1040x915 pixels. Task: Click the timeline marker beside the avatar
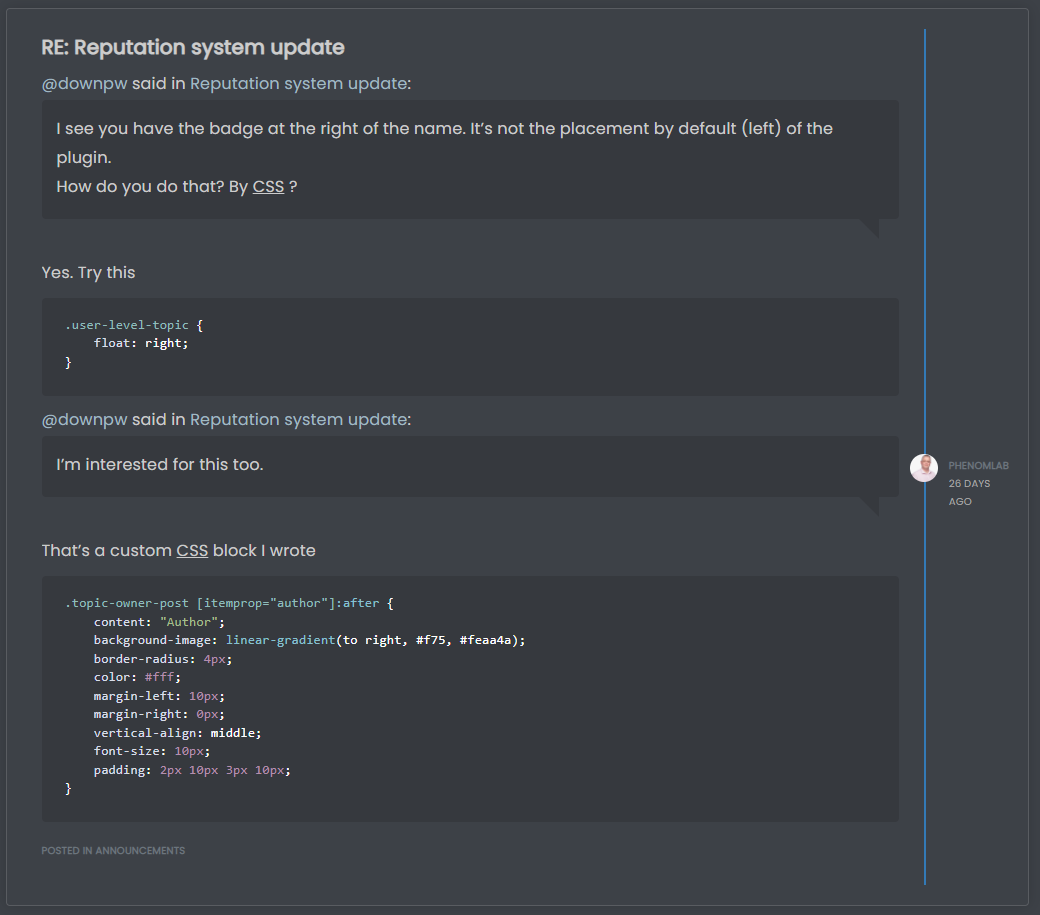click(925, 467)
